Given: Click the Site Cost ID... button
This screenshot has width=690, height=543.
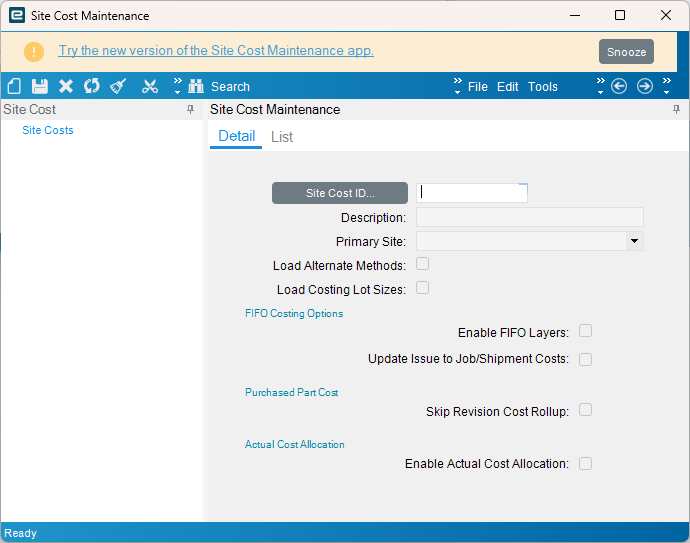Looking at the screenshot, I should pos(340,193).
